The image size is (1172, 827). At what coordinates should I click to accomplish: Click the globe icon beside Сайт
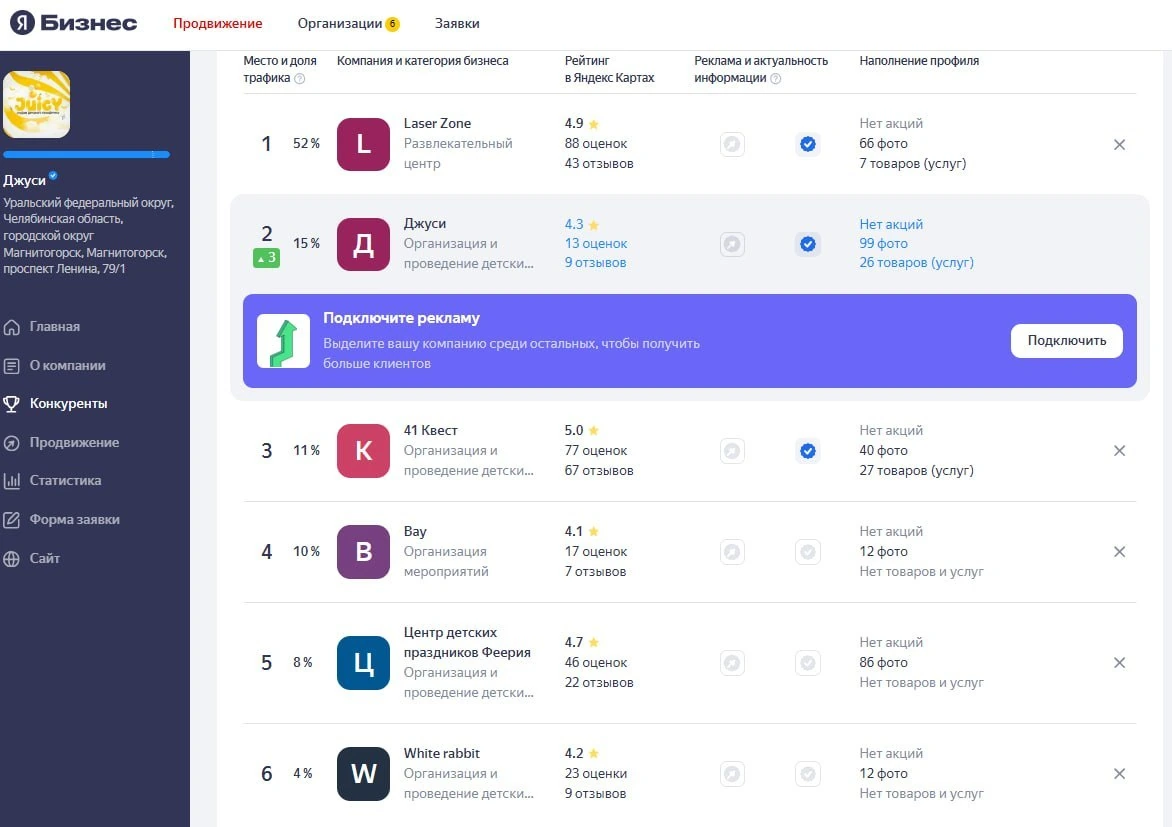(11, 559)
